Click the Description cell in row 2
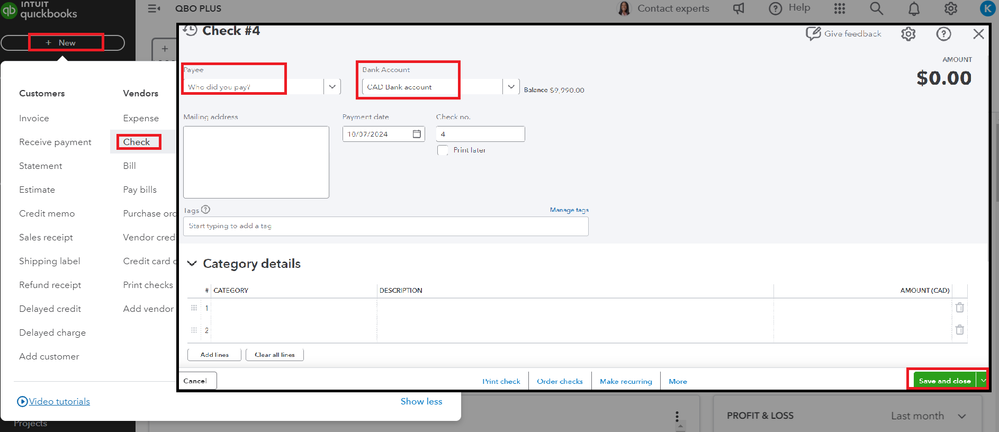 [575, 330]
